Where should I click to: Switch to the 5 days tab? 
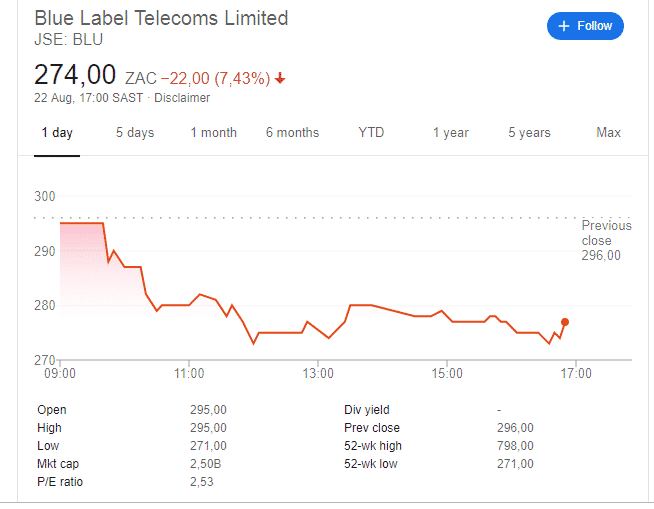(x=135, y=133)
